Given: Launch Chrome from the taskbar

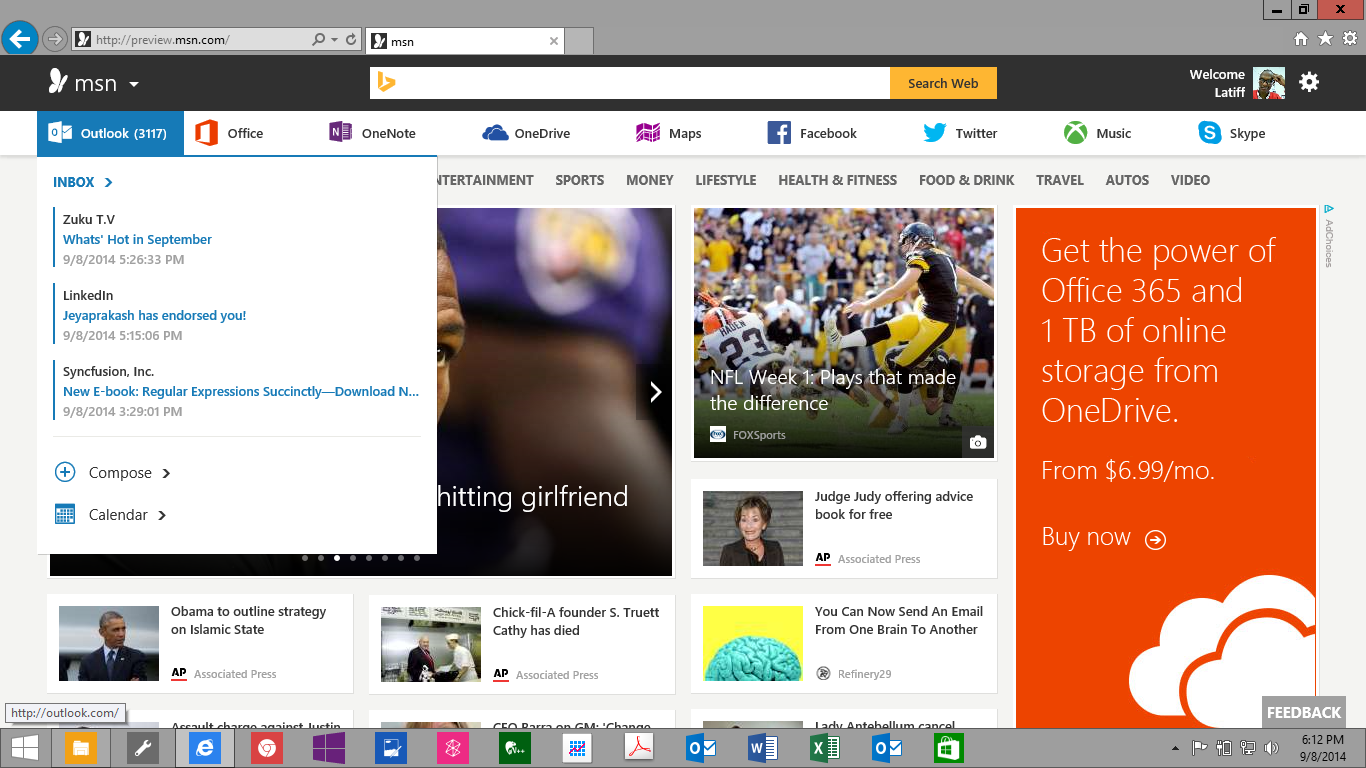Looking at the screenshot, I should point(266,748).
